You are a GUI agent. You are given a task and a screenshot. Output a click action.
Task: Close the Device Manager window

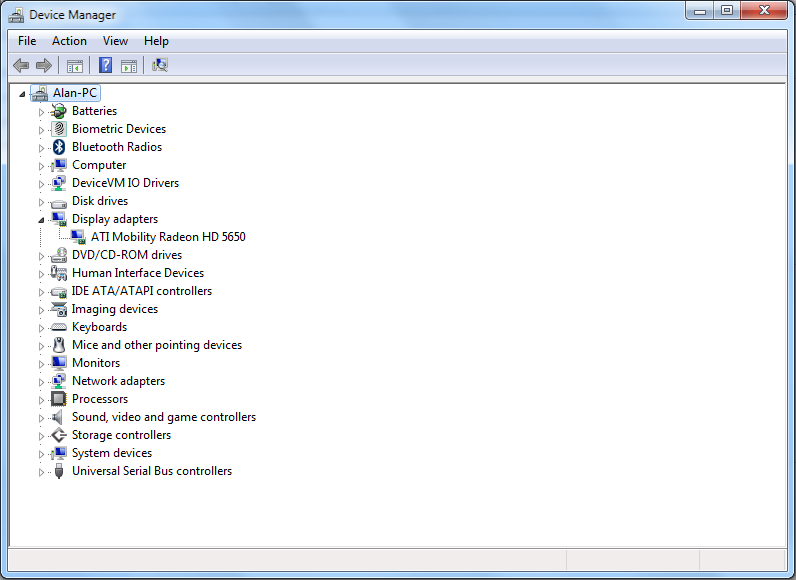click(764, 10)
